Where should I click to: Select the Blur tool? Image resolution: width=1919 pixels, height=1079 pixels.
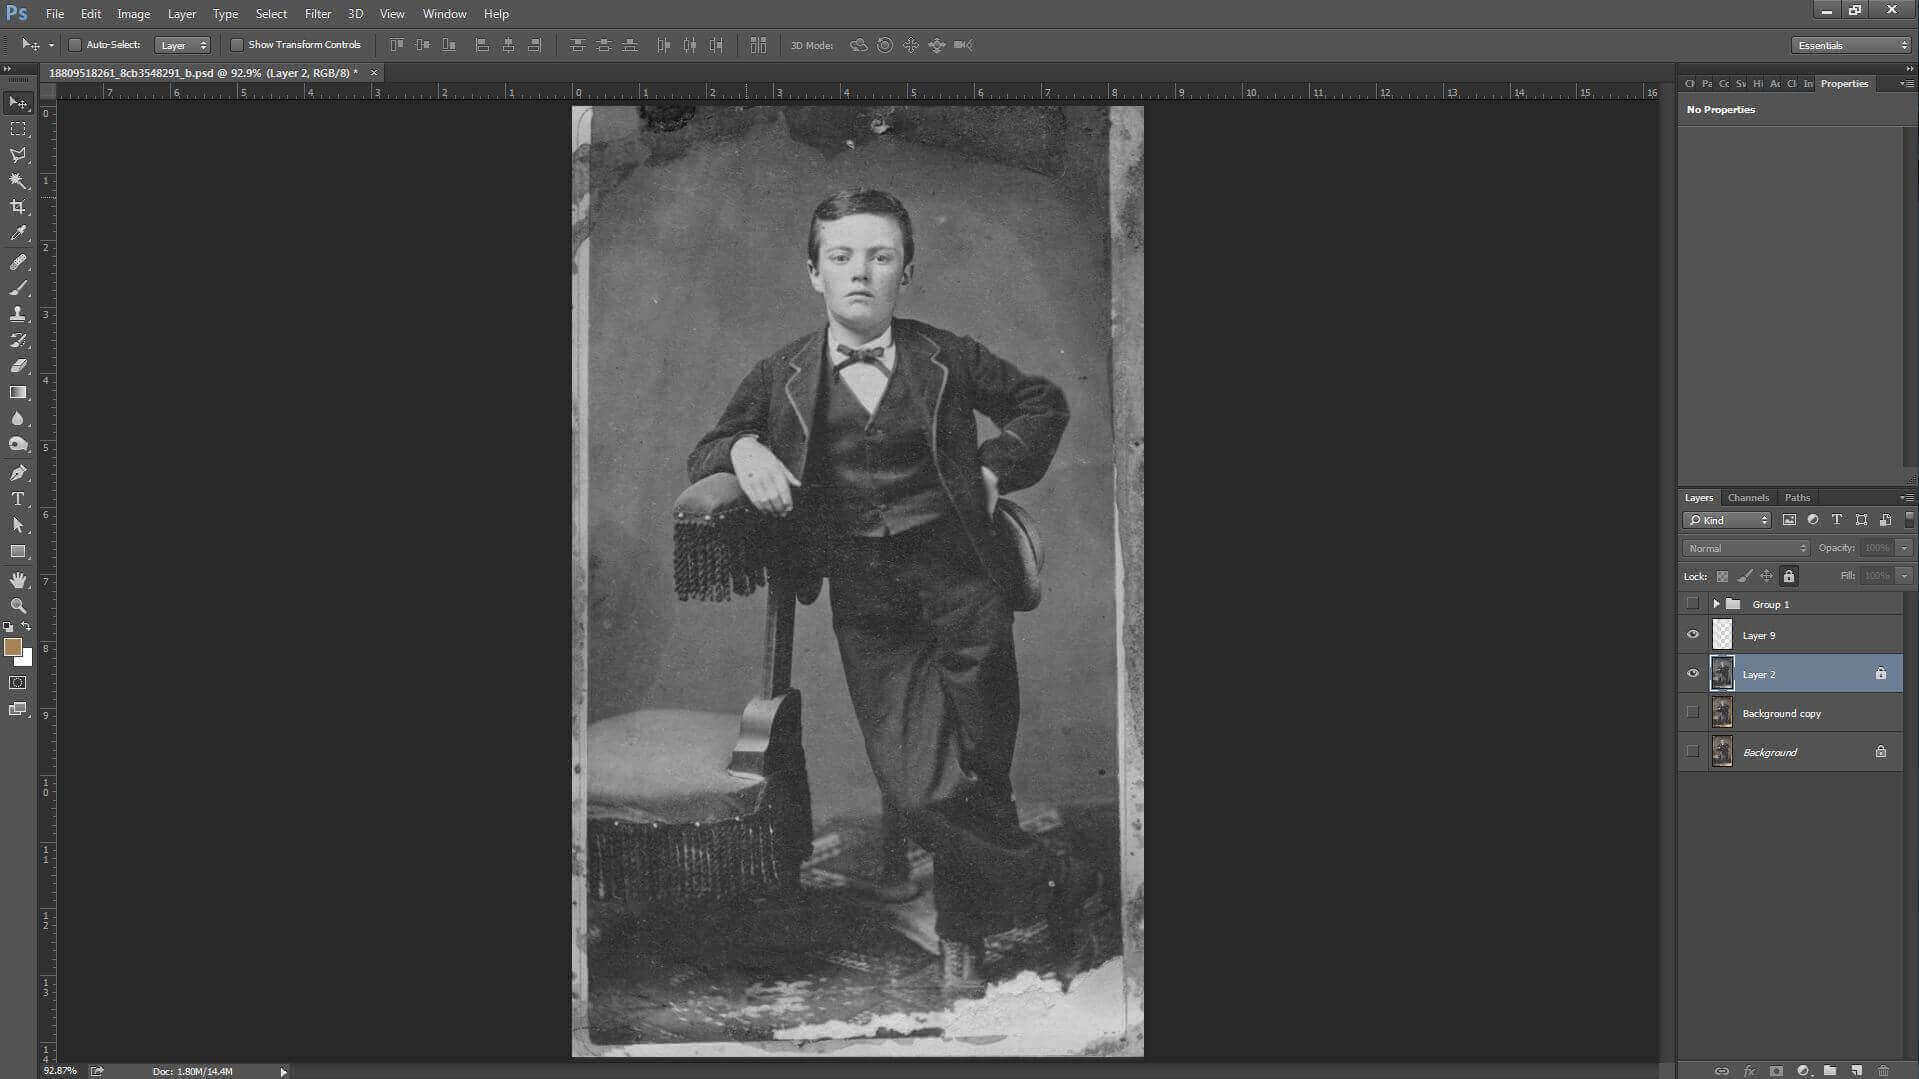18,418
